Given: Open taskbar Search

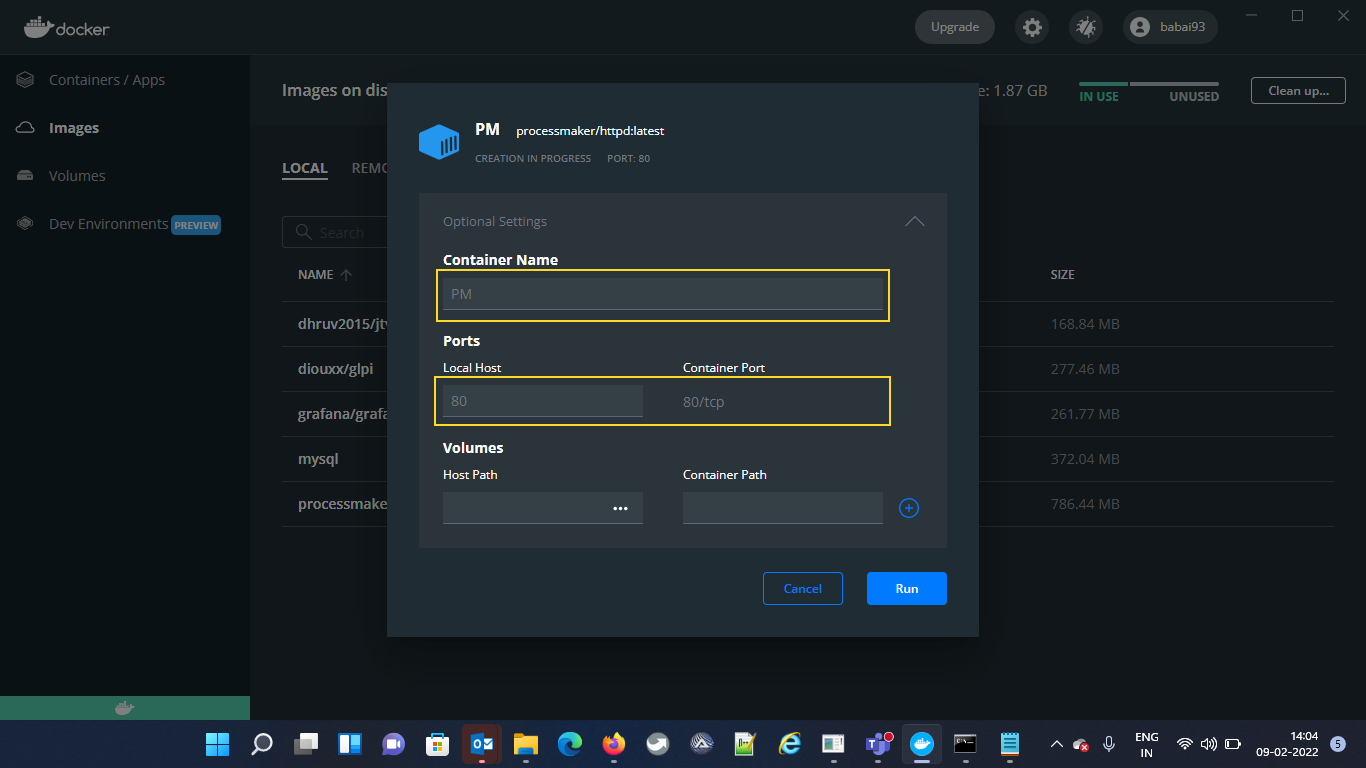Looking at the screenshot, I should point(261,744).
